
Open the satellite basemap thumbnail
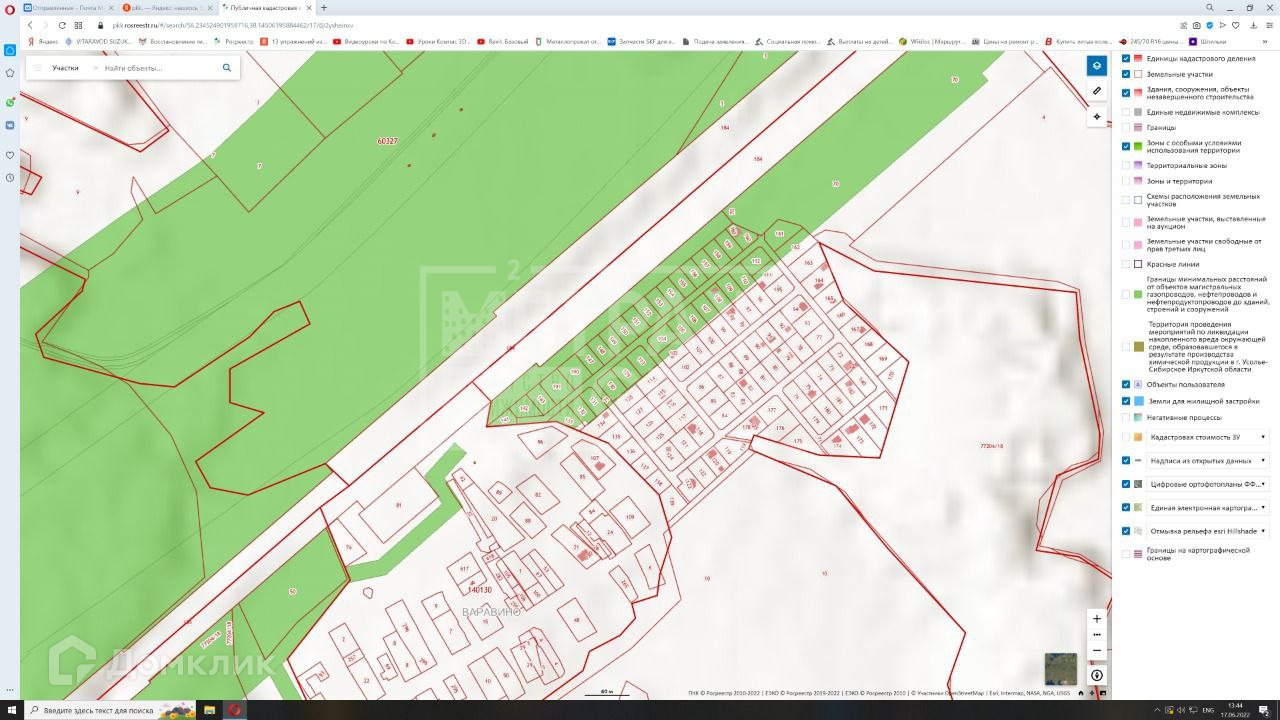point(1061,669)
